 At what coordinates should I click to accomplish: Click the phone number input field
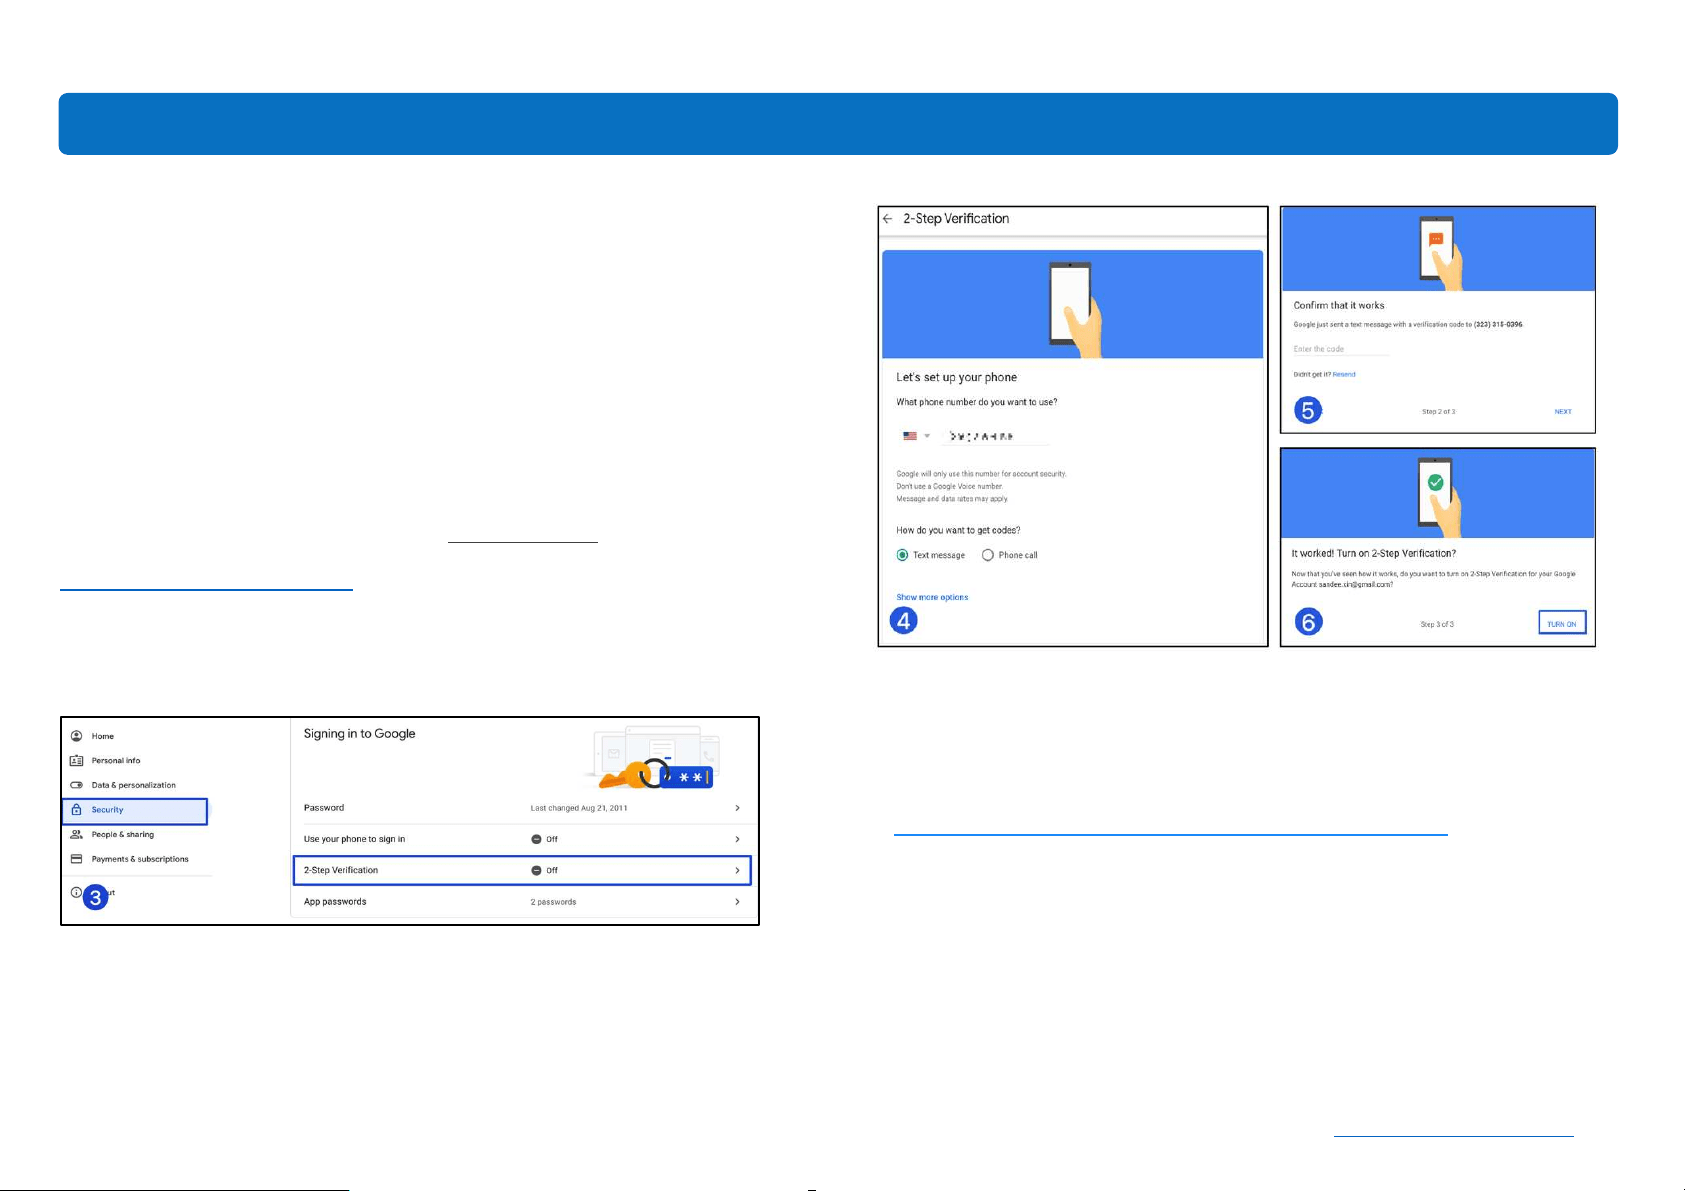(994, 437)
